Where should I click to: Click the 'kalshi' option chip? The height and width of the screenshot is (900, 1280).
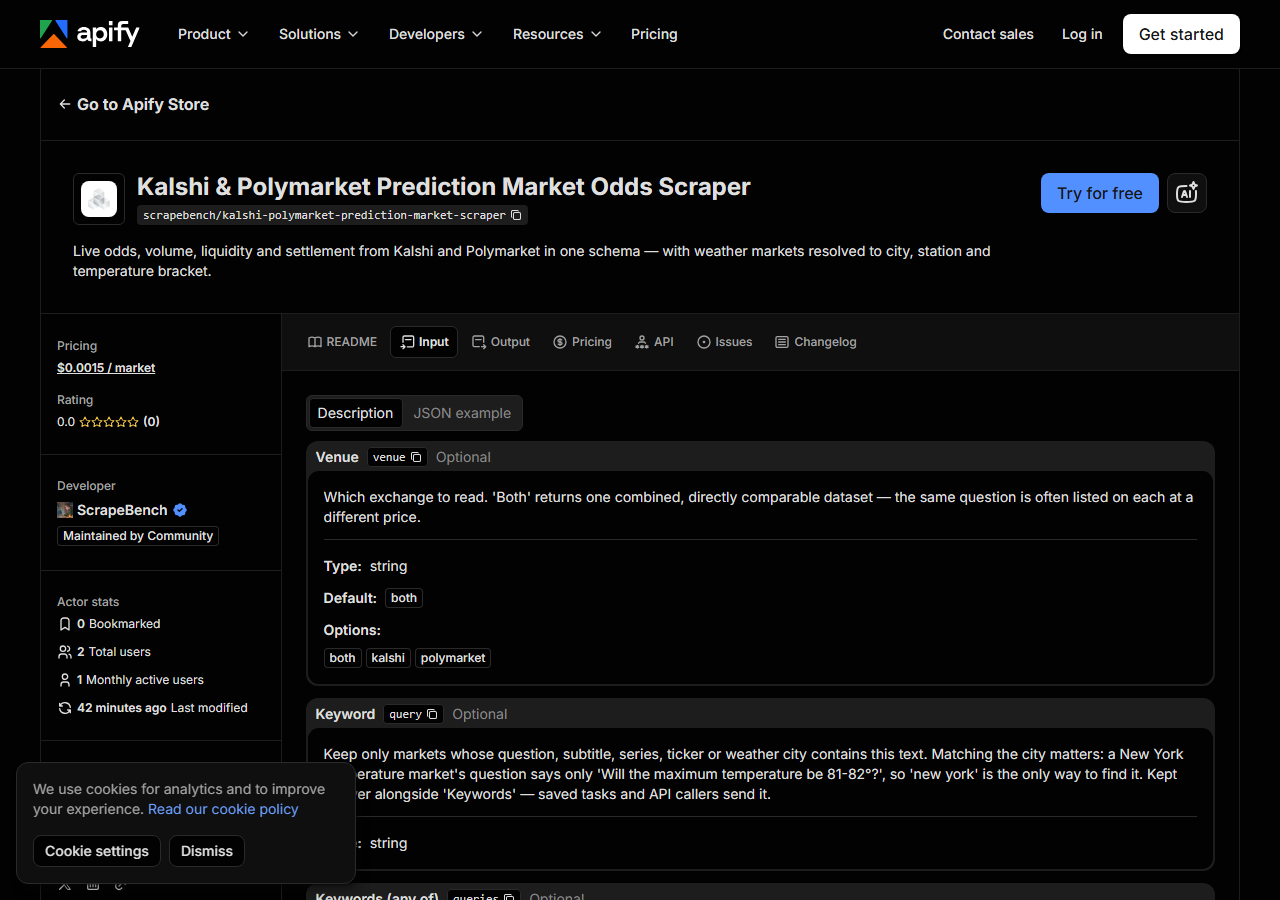click(x=388, y=658)
